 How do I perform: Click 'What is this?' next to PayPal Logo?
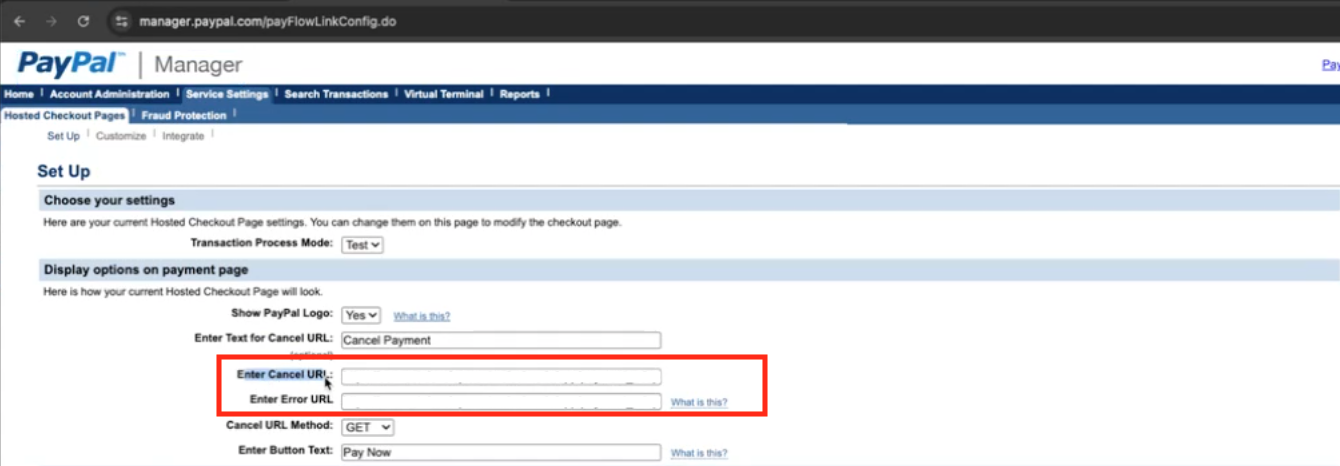[x=422, y=316]
